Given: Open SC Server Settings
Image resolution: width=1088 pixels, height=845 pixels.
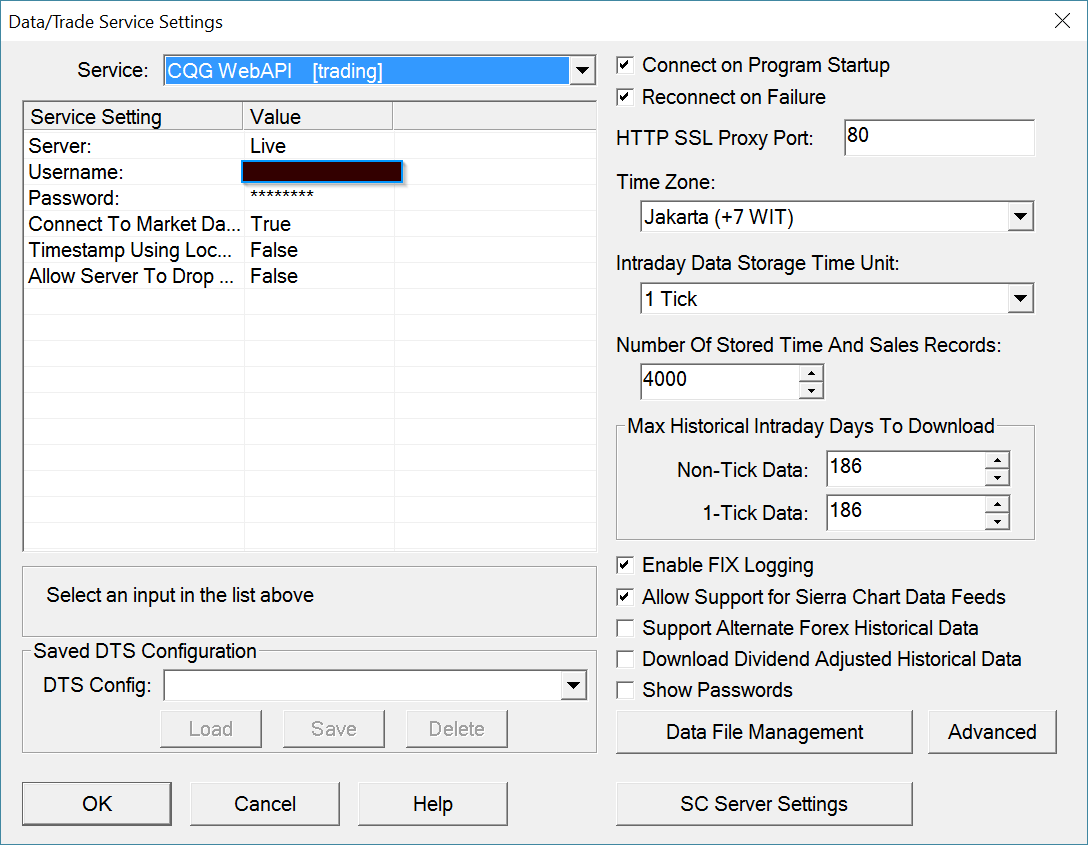Looking at the screenshot, I should [x=764, y=804].
